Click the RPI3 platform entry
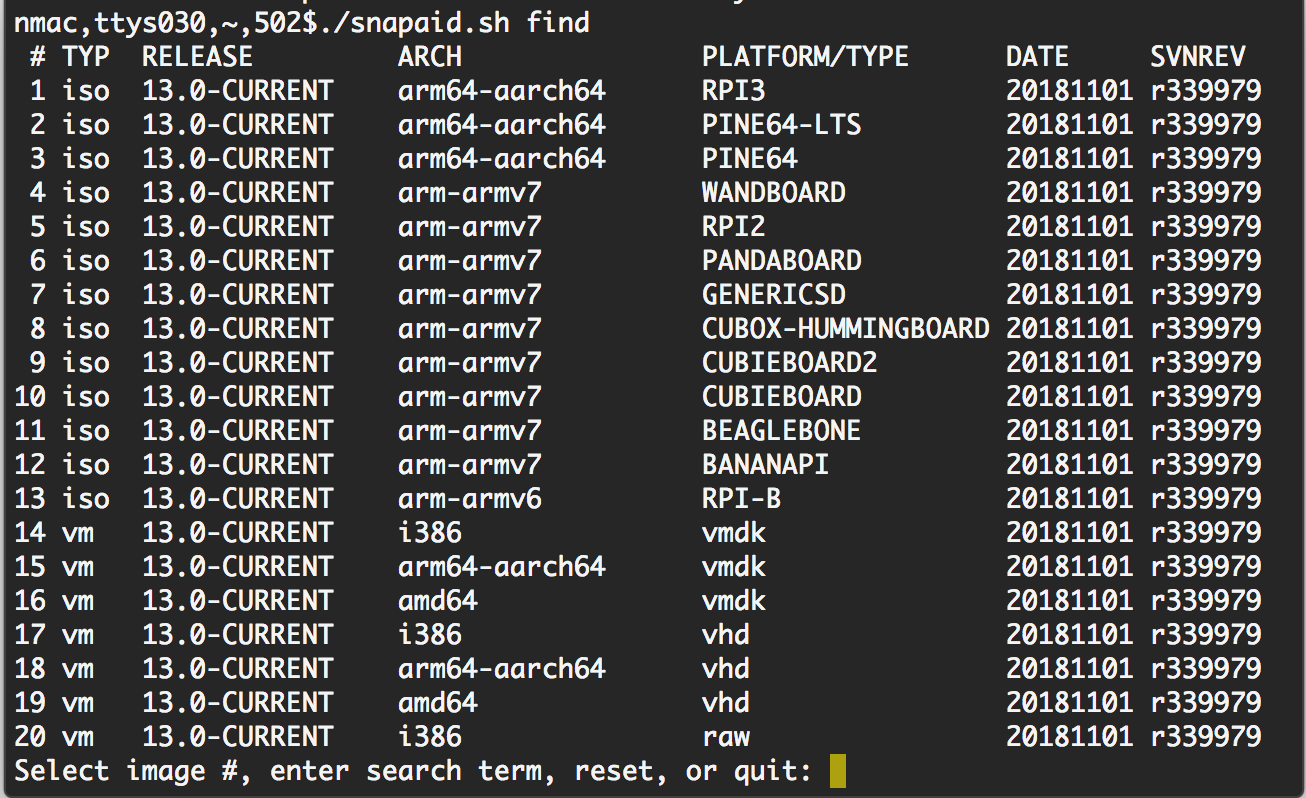The image size is (1306, 798). pos(733,91)
